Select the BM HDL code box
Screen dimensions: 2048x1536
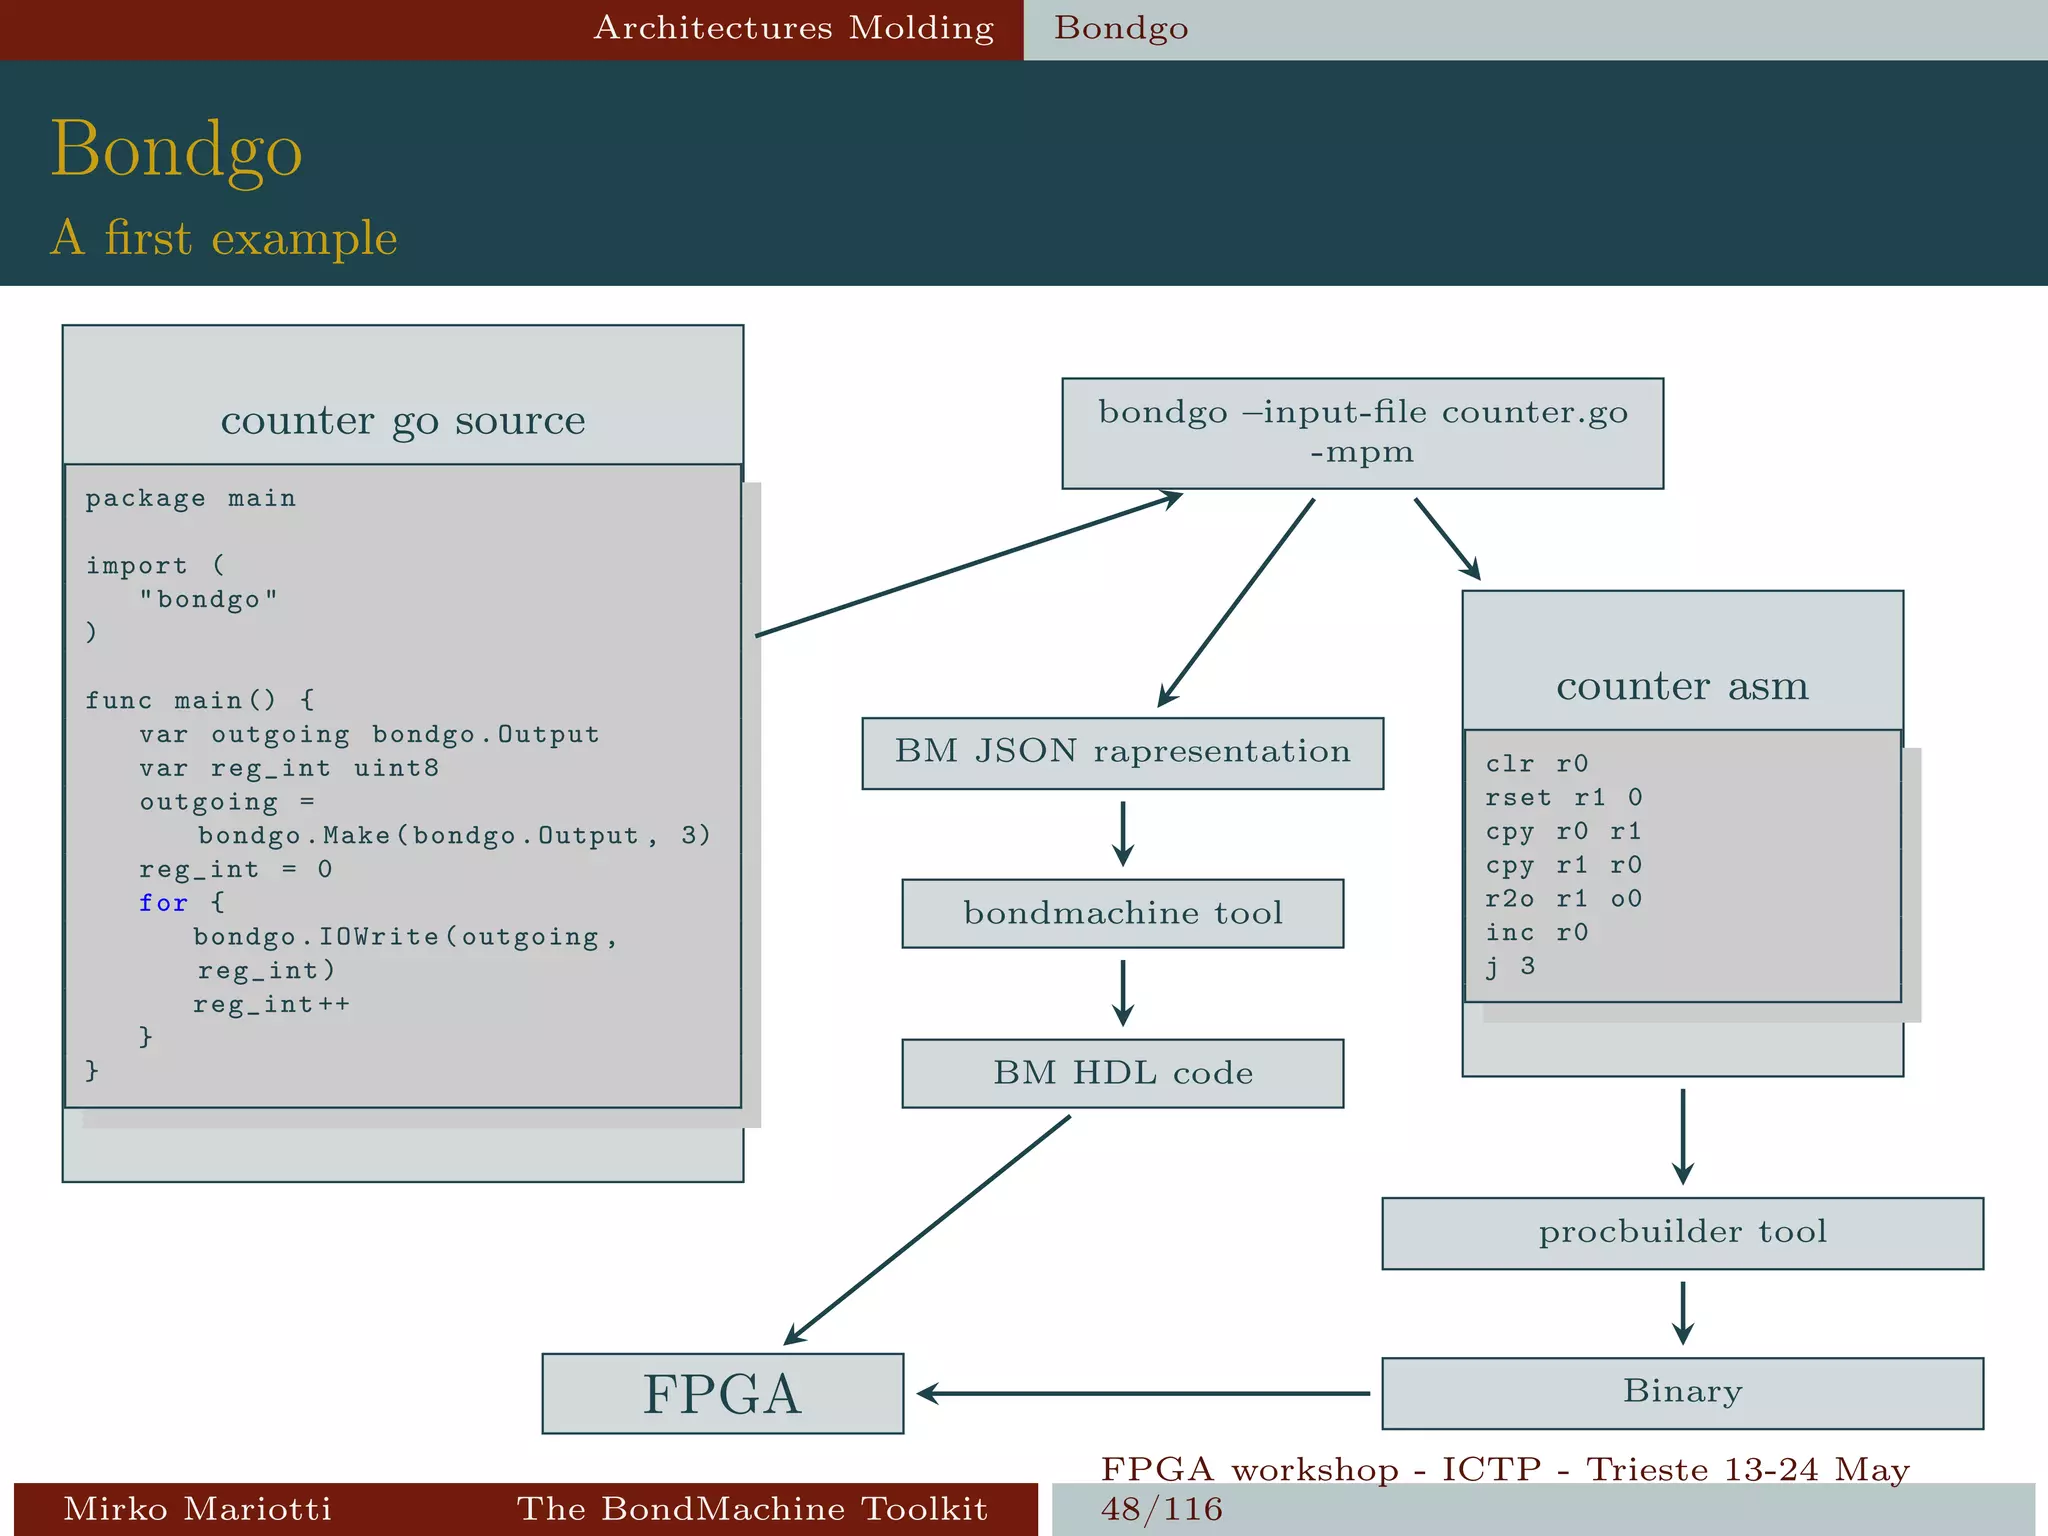[x=1122, y=1073]
